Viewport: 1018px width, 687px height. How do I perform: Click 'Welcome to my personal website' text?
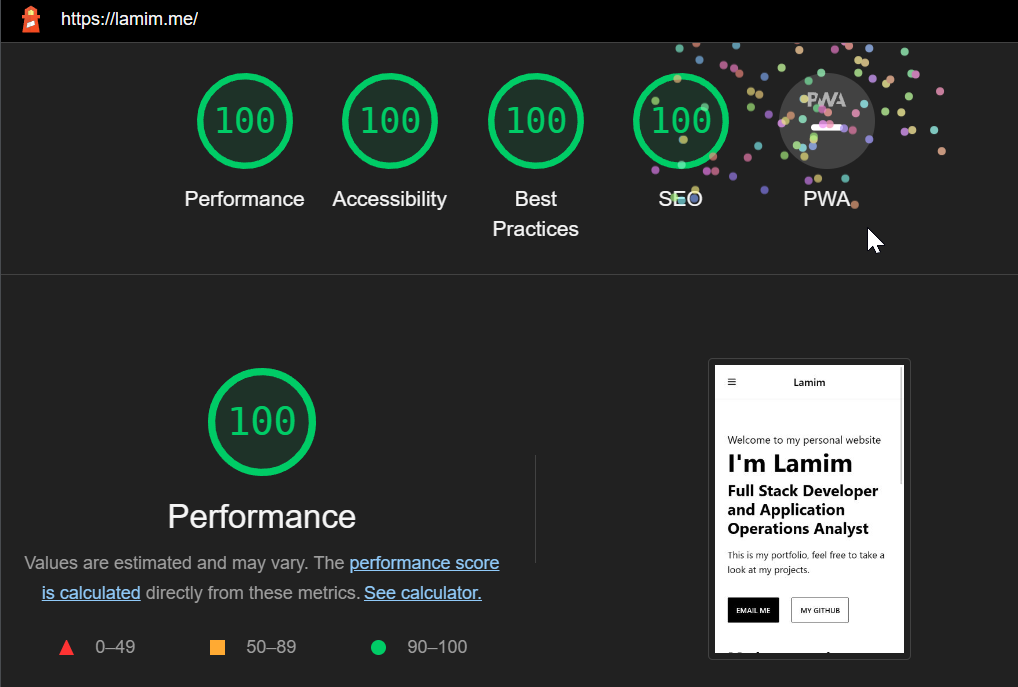pos(804,440)
